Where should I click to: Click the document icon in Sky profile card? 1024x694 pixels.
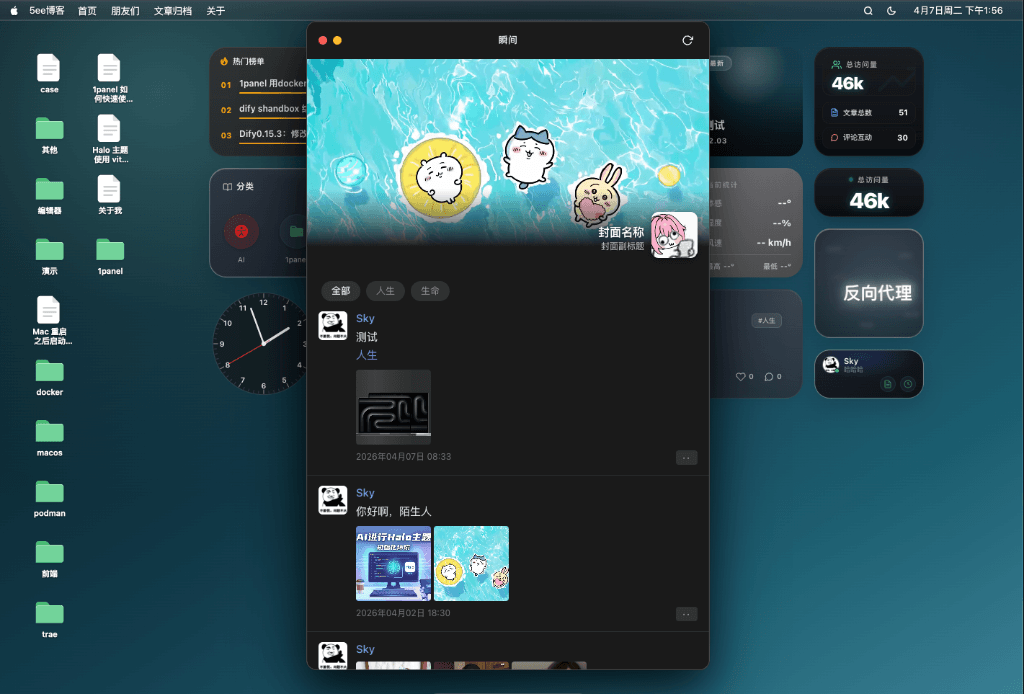tap(887, 383)
